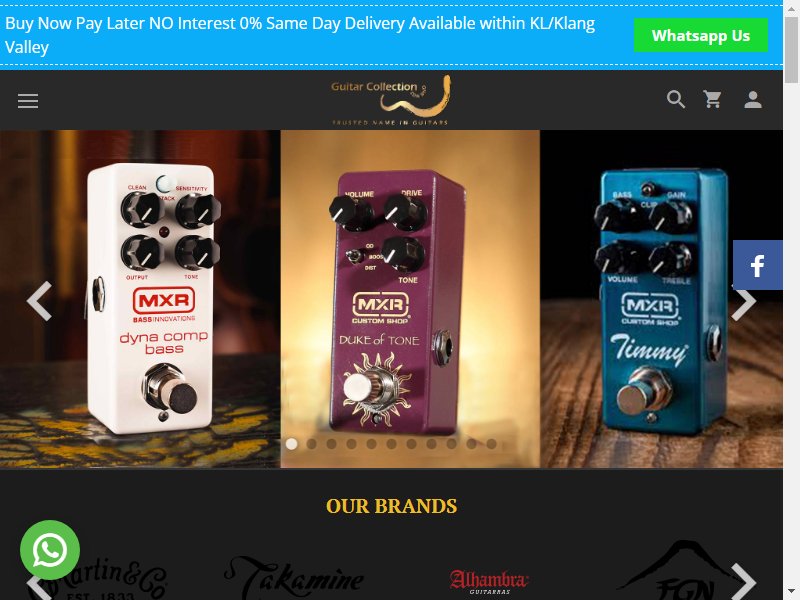Go to next brands with right chevron
Screen dimensions: 800x600
pos(743,582)
